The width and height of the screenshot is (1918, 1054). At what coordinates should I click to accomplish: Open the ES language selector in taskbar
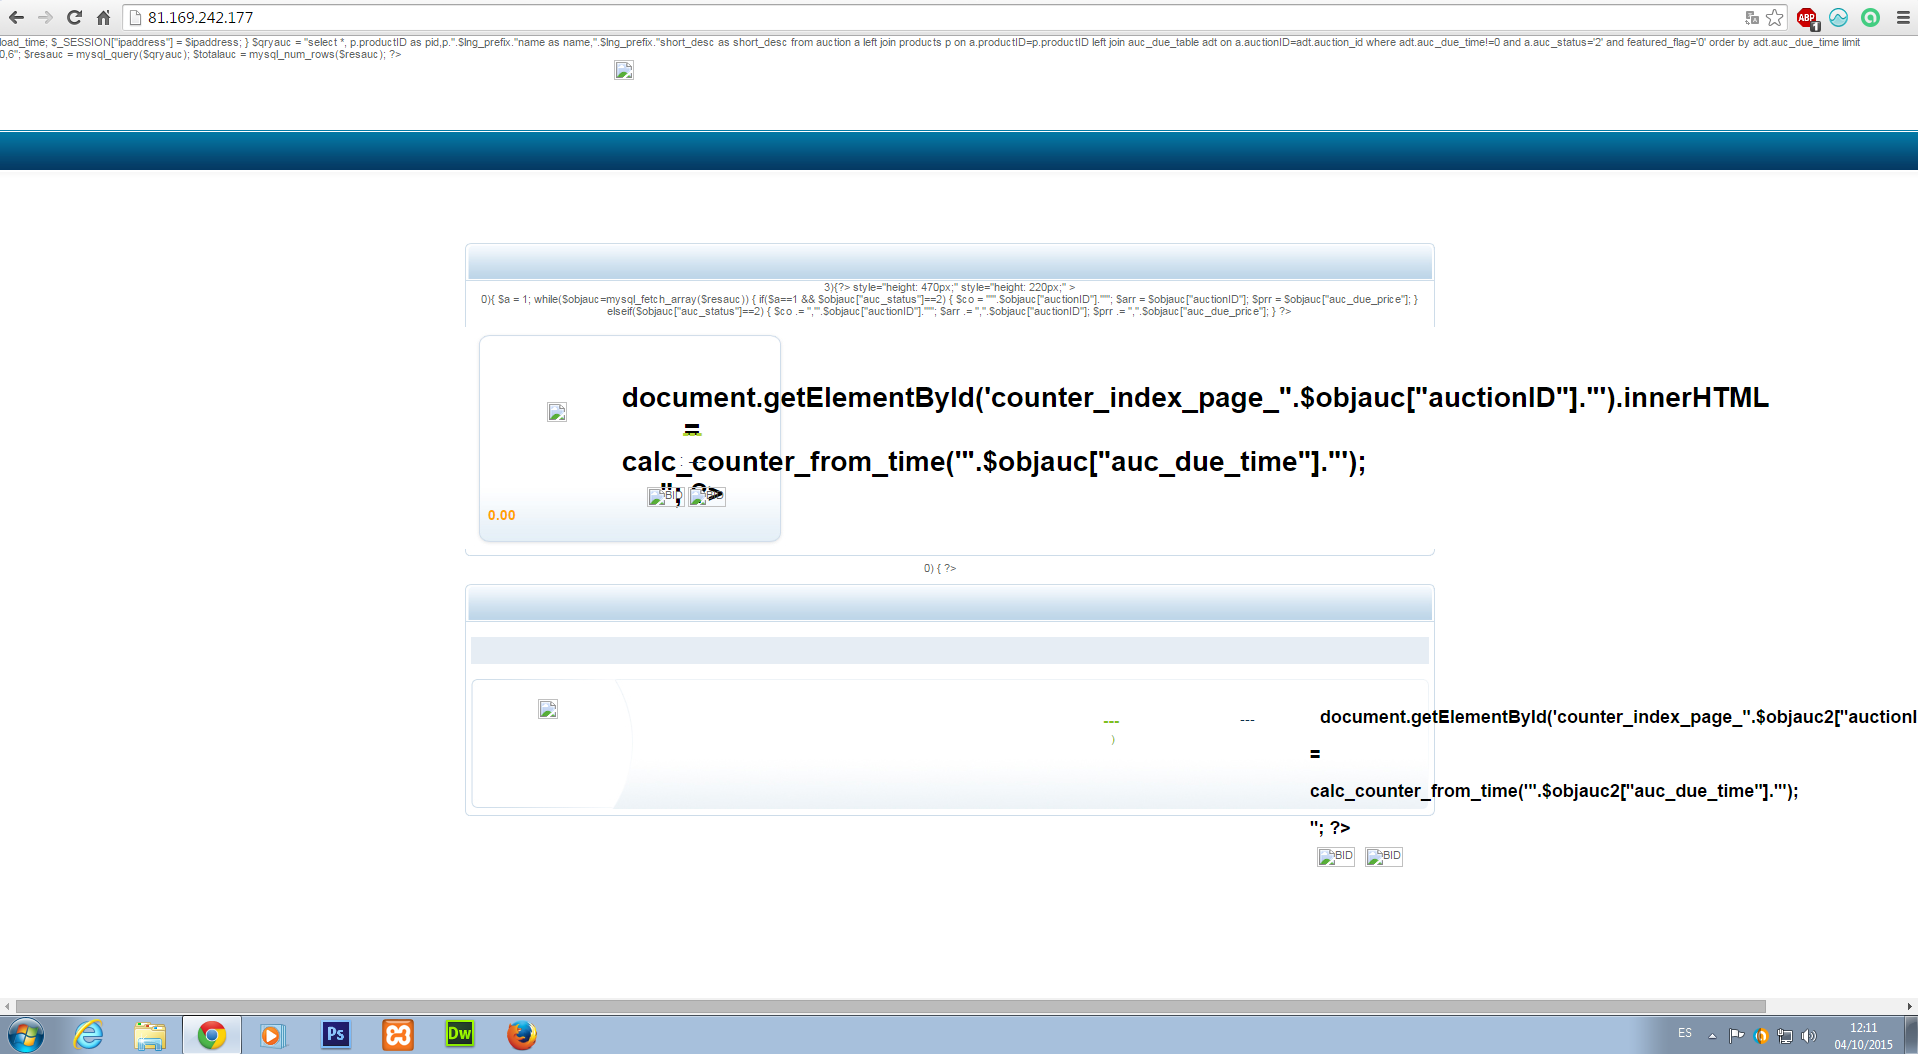click(1685, 1033)
